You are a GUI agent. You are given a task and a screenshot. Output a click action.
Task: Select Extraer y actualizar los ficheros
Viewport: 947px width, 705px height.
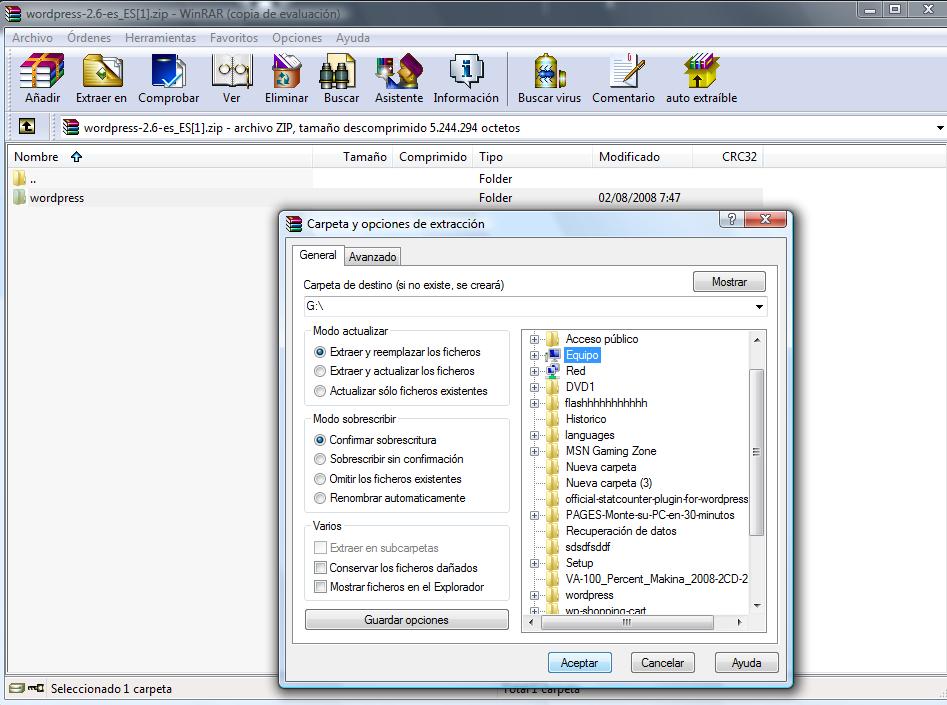pos(320,371)
